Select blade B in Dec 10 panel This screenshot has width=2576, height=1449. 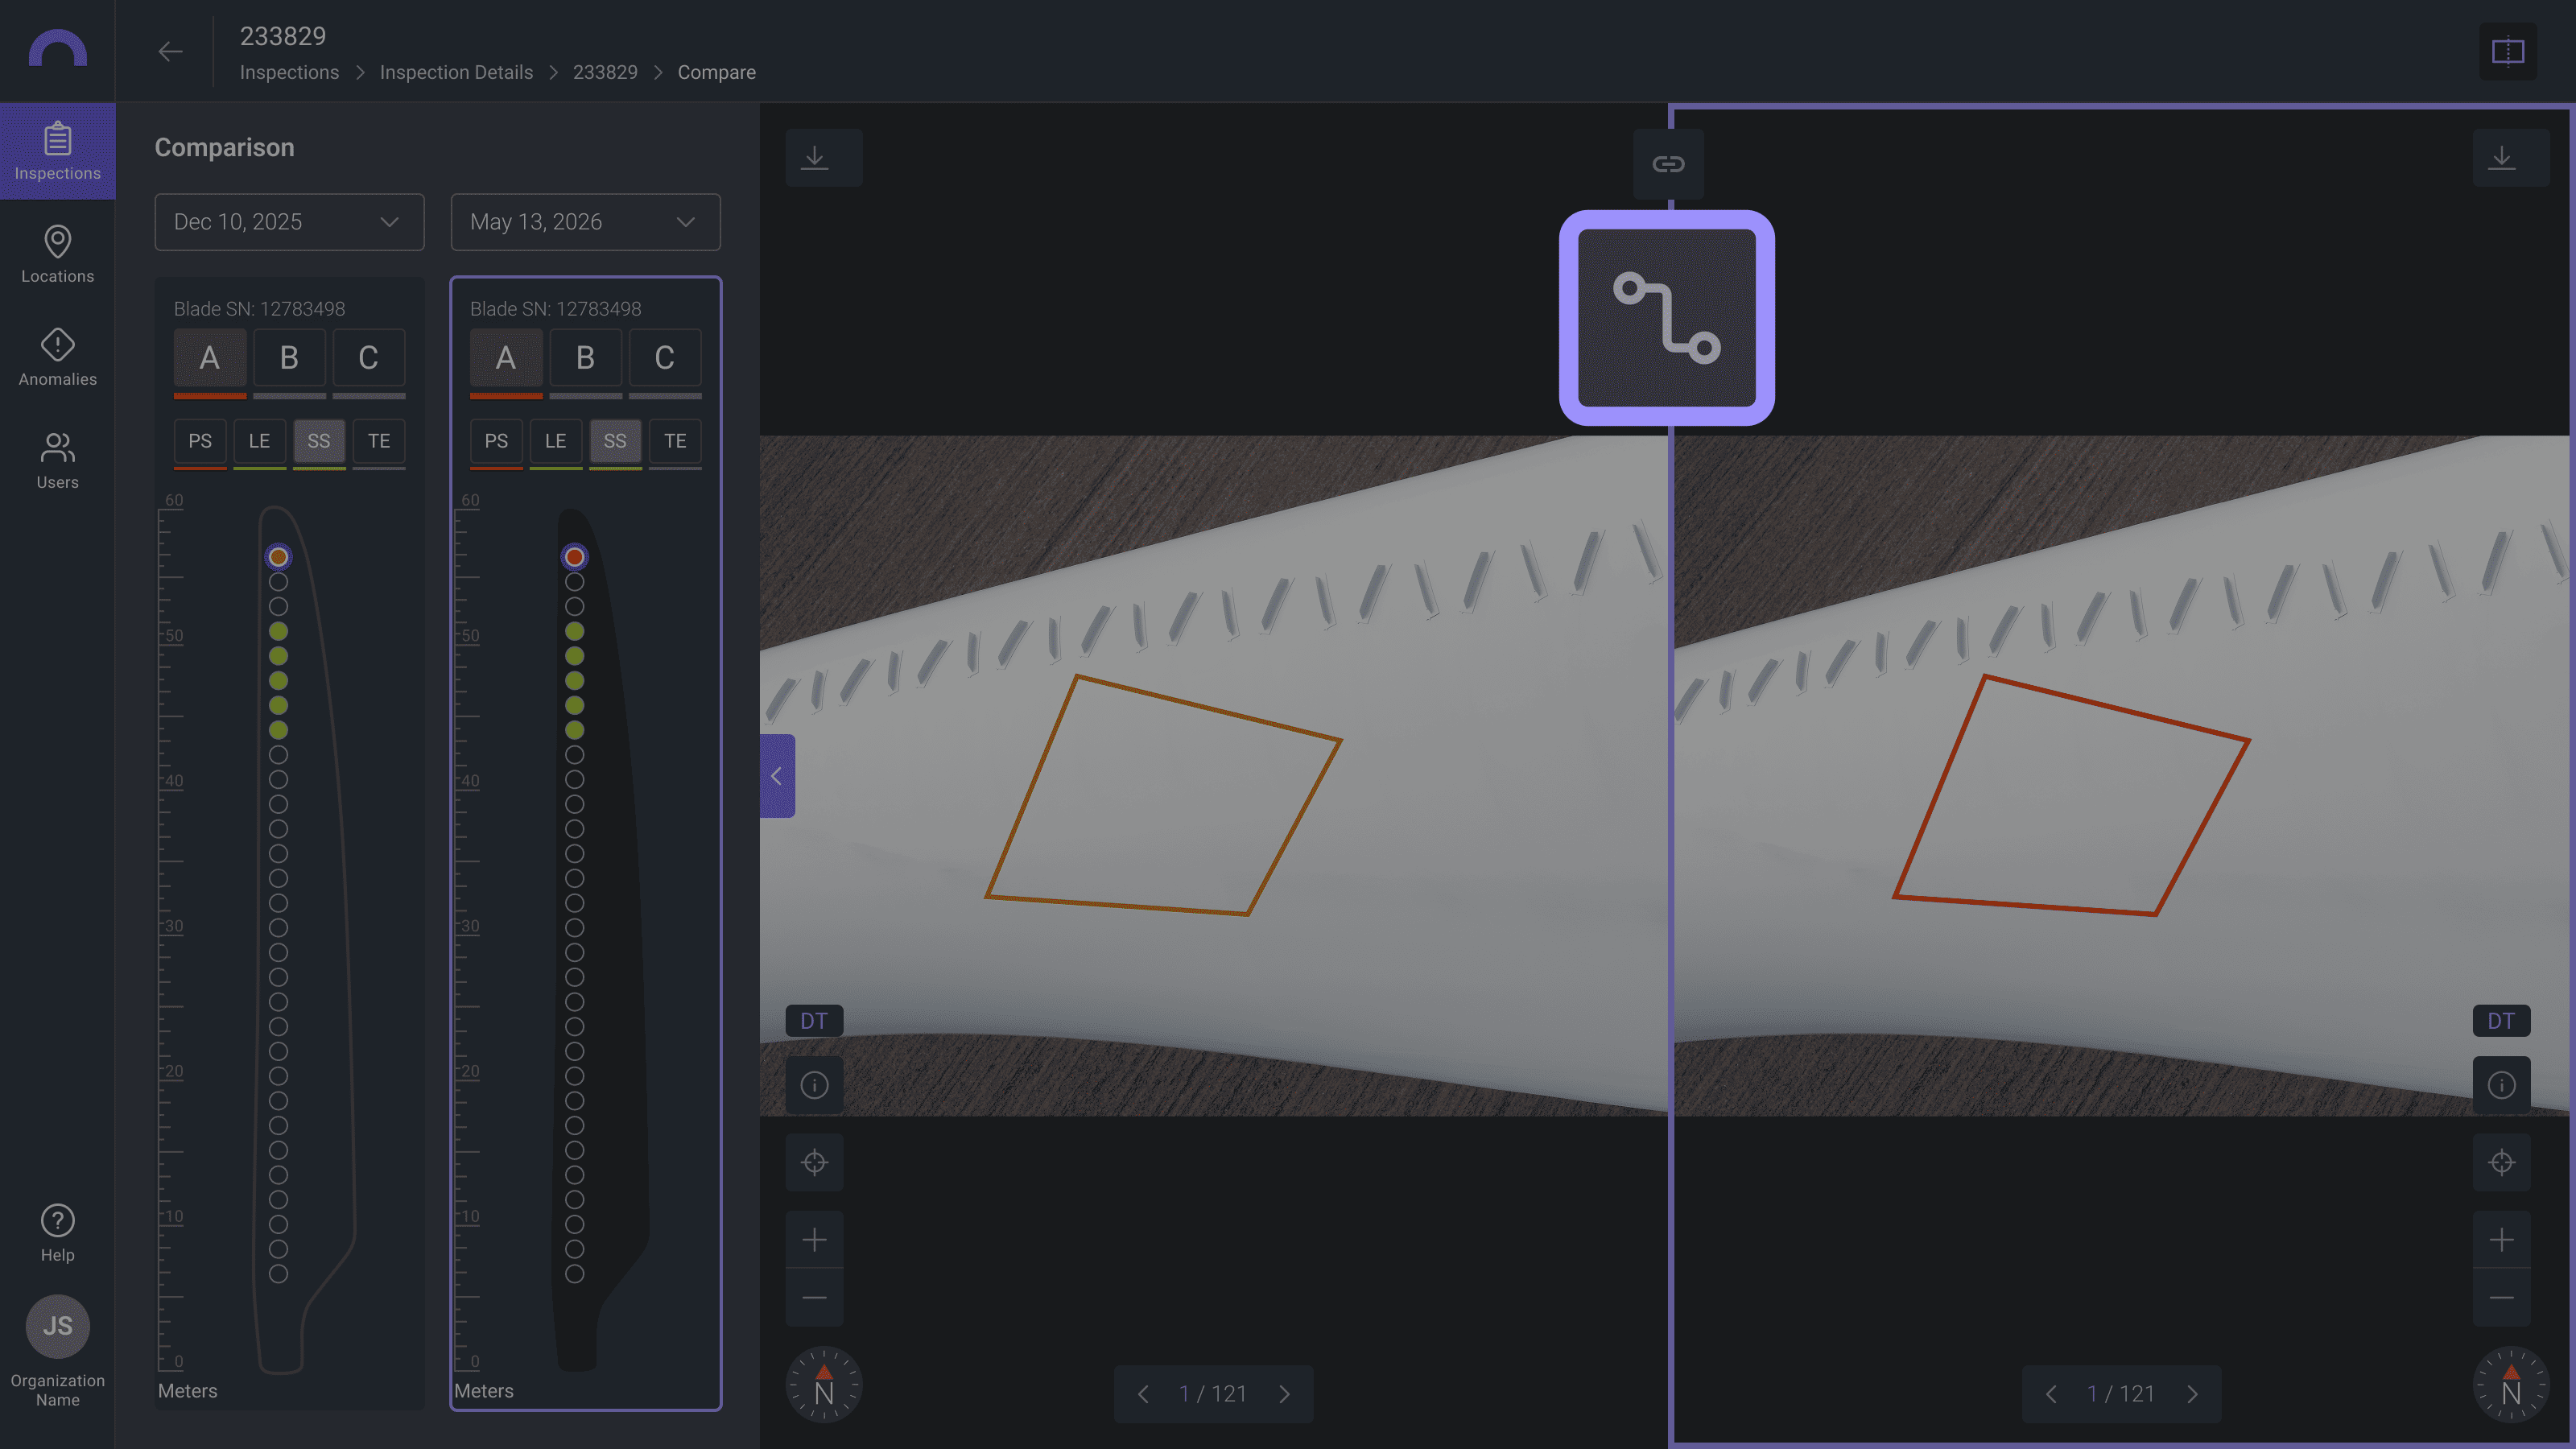click(289, 358)
